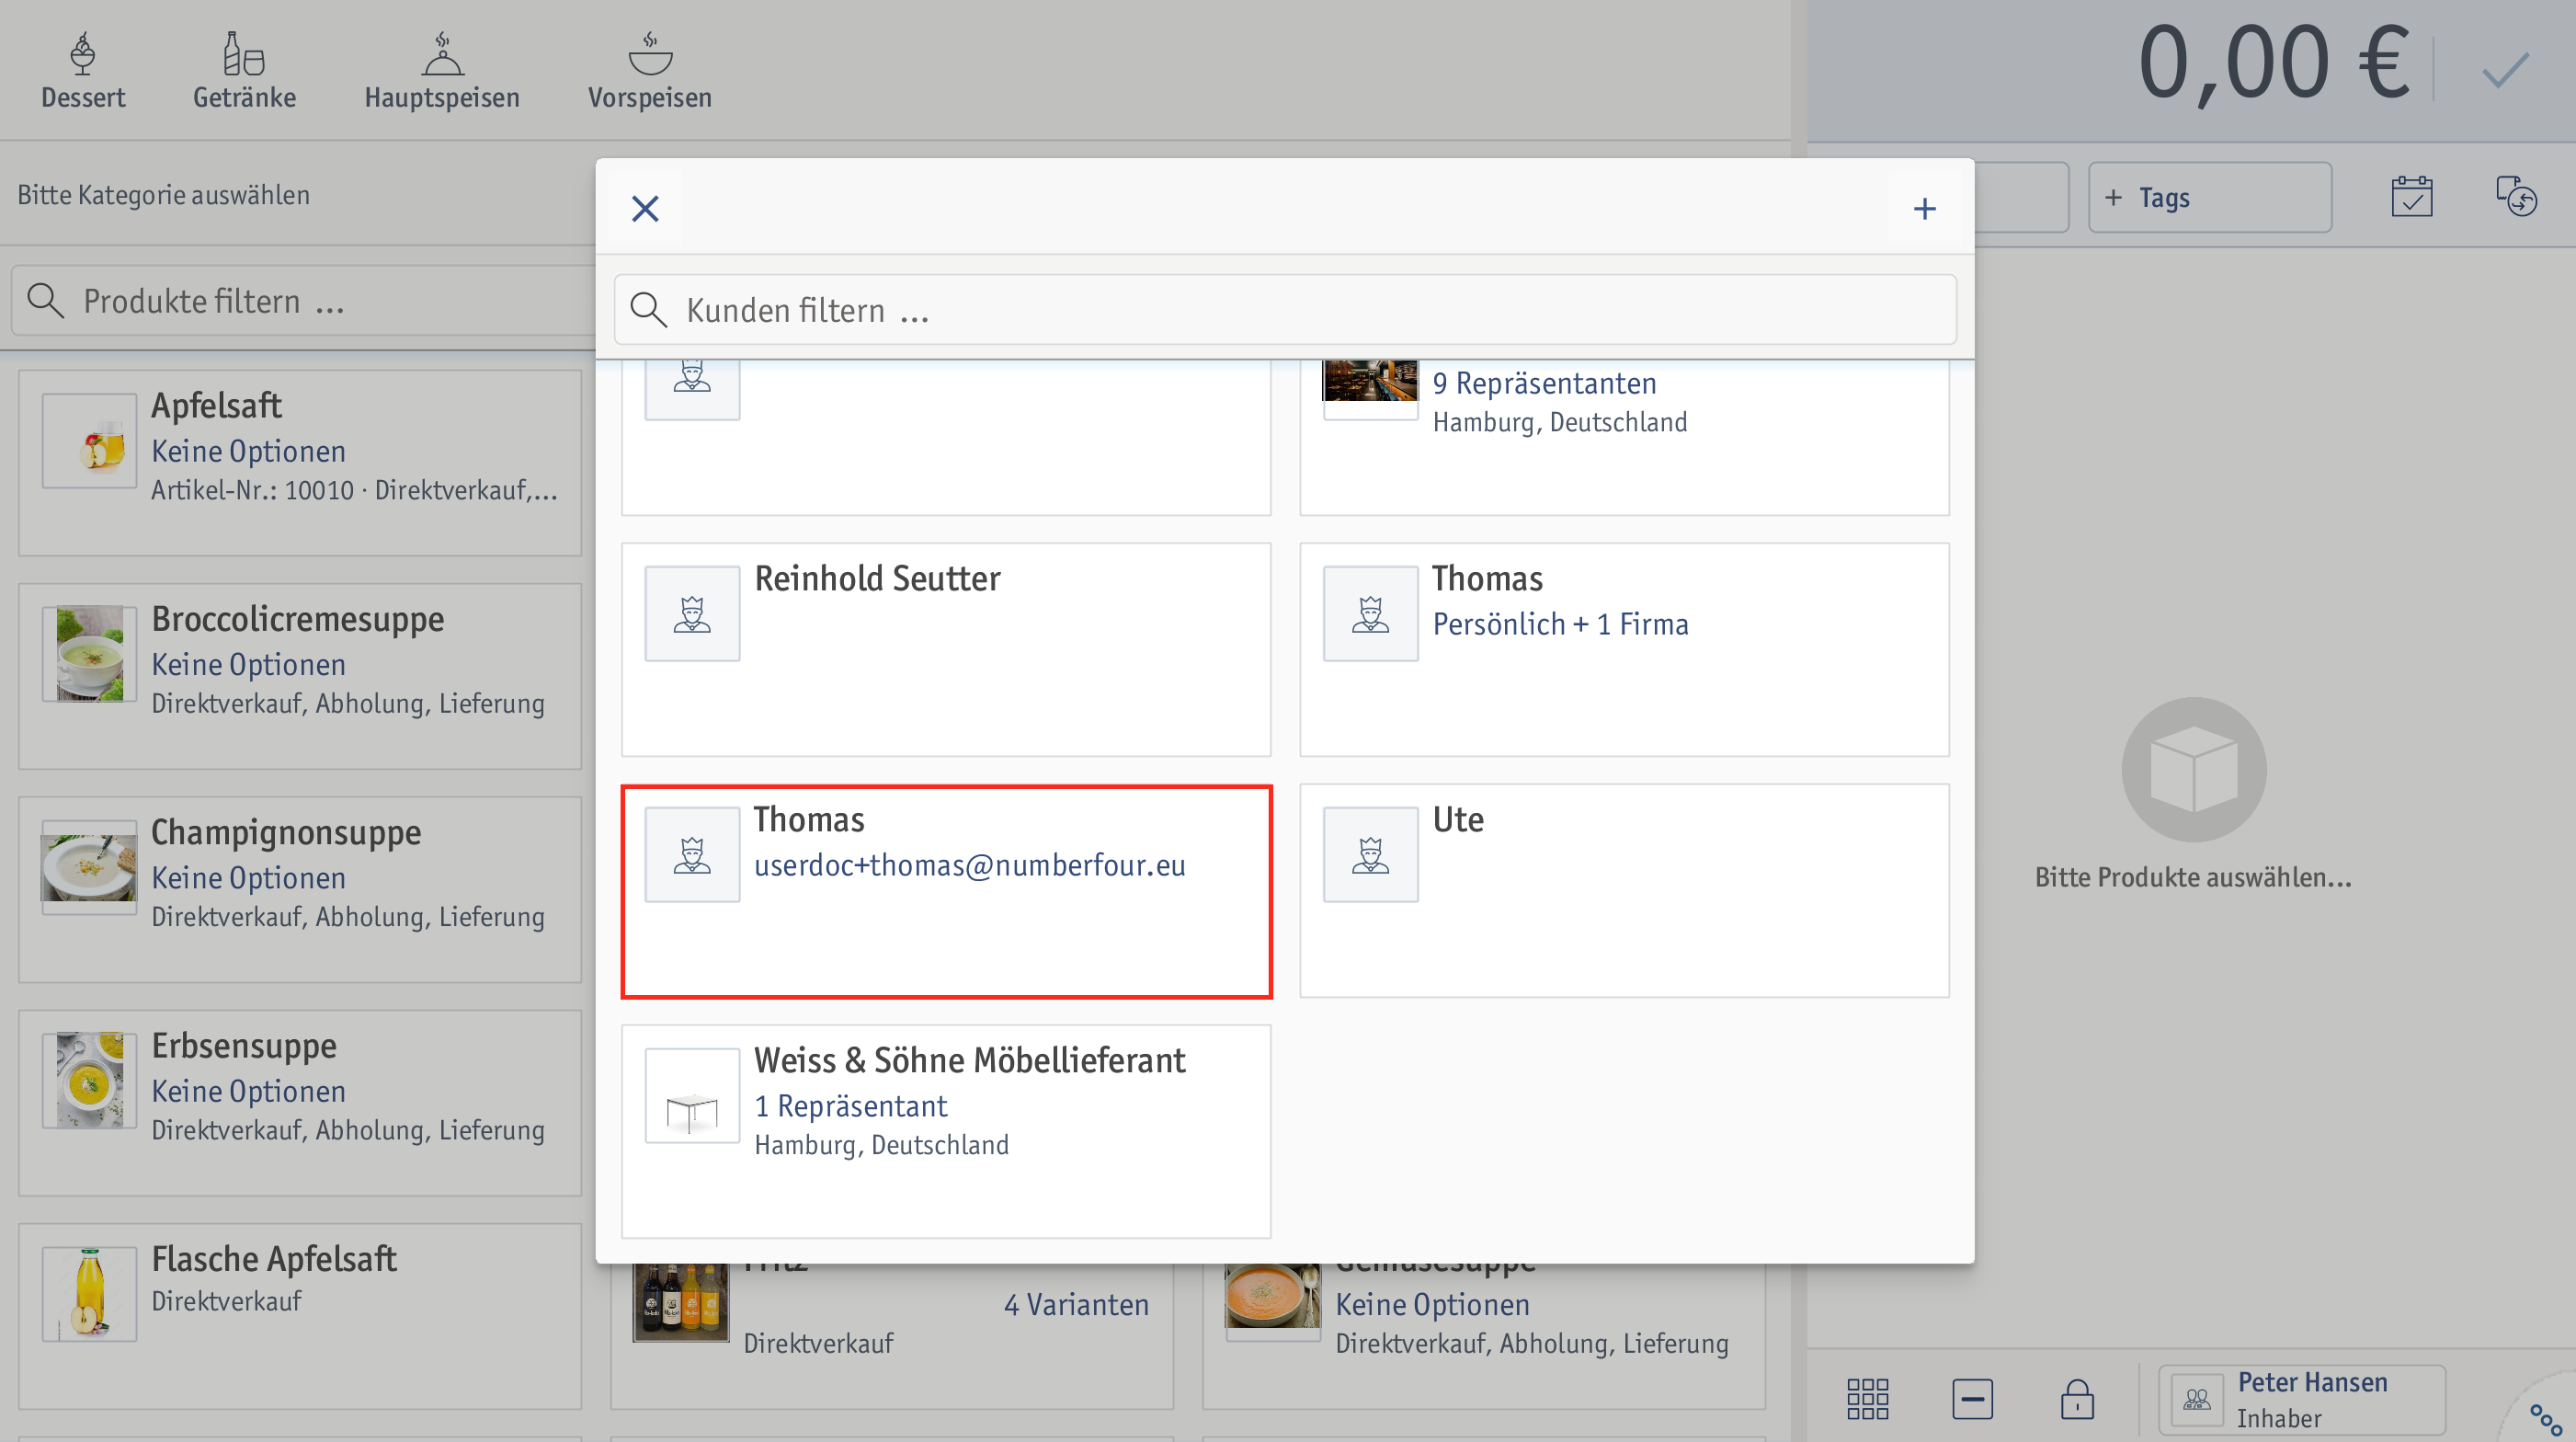This screenshot has width=2576, height=1442.
Task: Click the minus box icon
Action: coord(1972,1398)
